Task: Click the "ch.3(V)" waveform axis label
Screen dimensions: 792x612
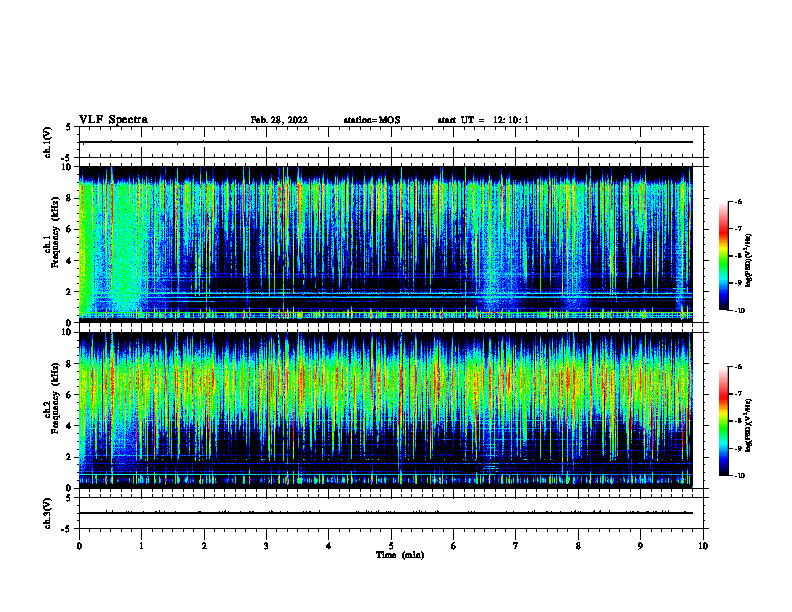Action: (48, 513)
